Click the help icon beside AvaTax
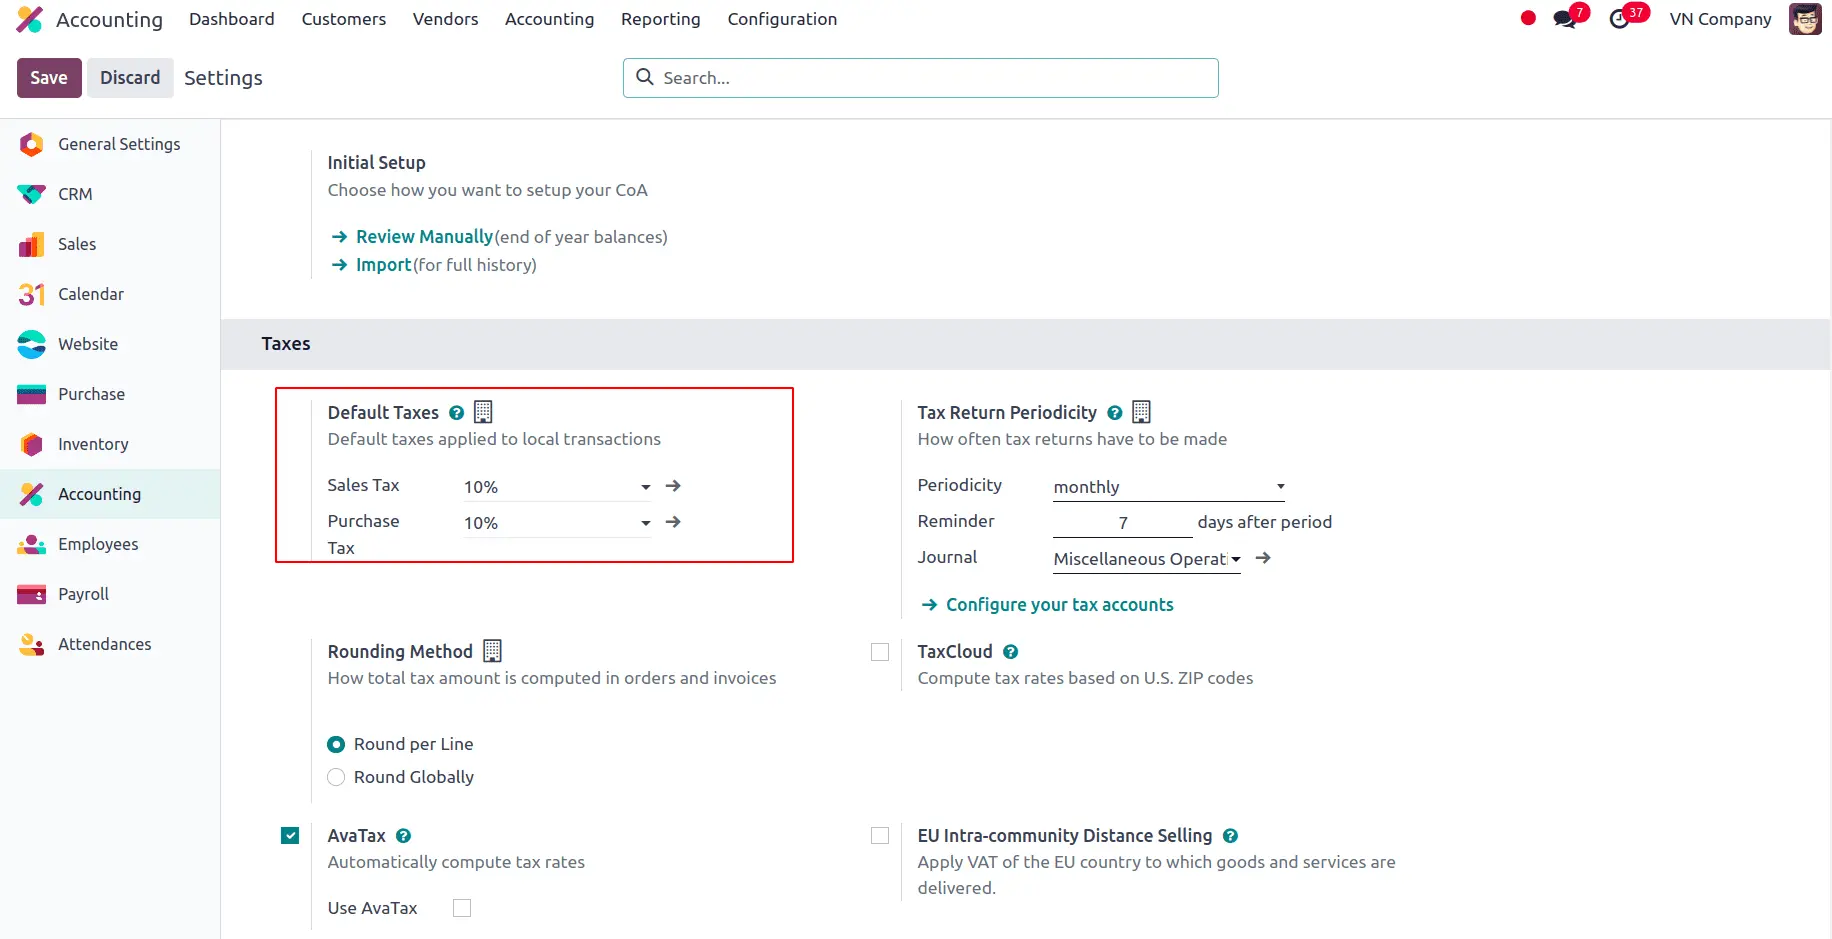The height and width of the screenshot is (939, 1832). tap(404, 836)
